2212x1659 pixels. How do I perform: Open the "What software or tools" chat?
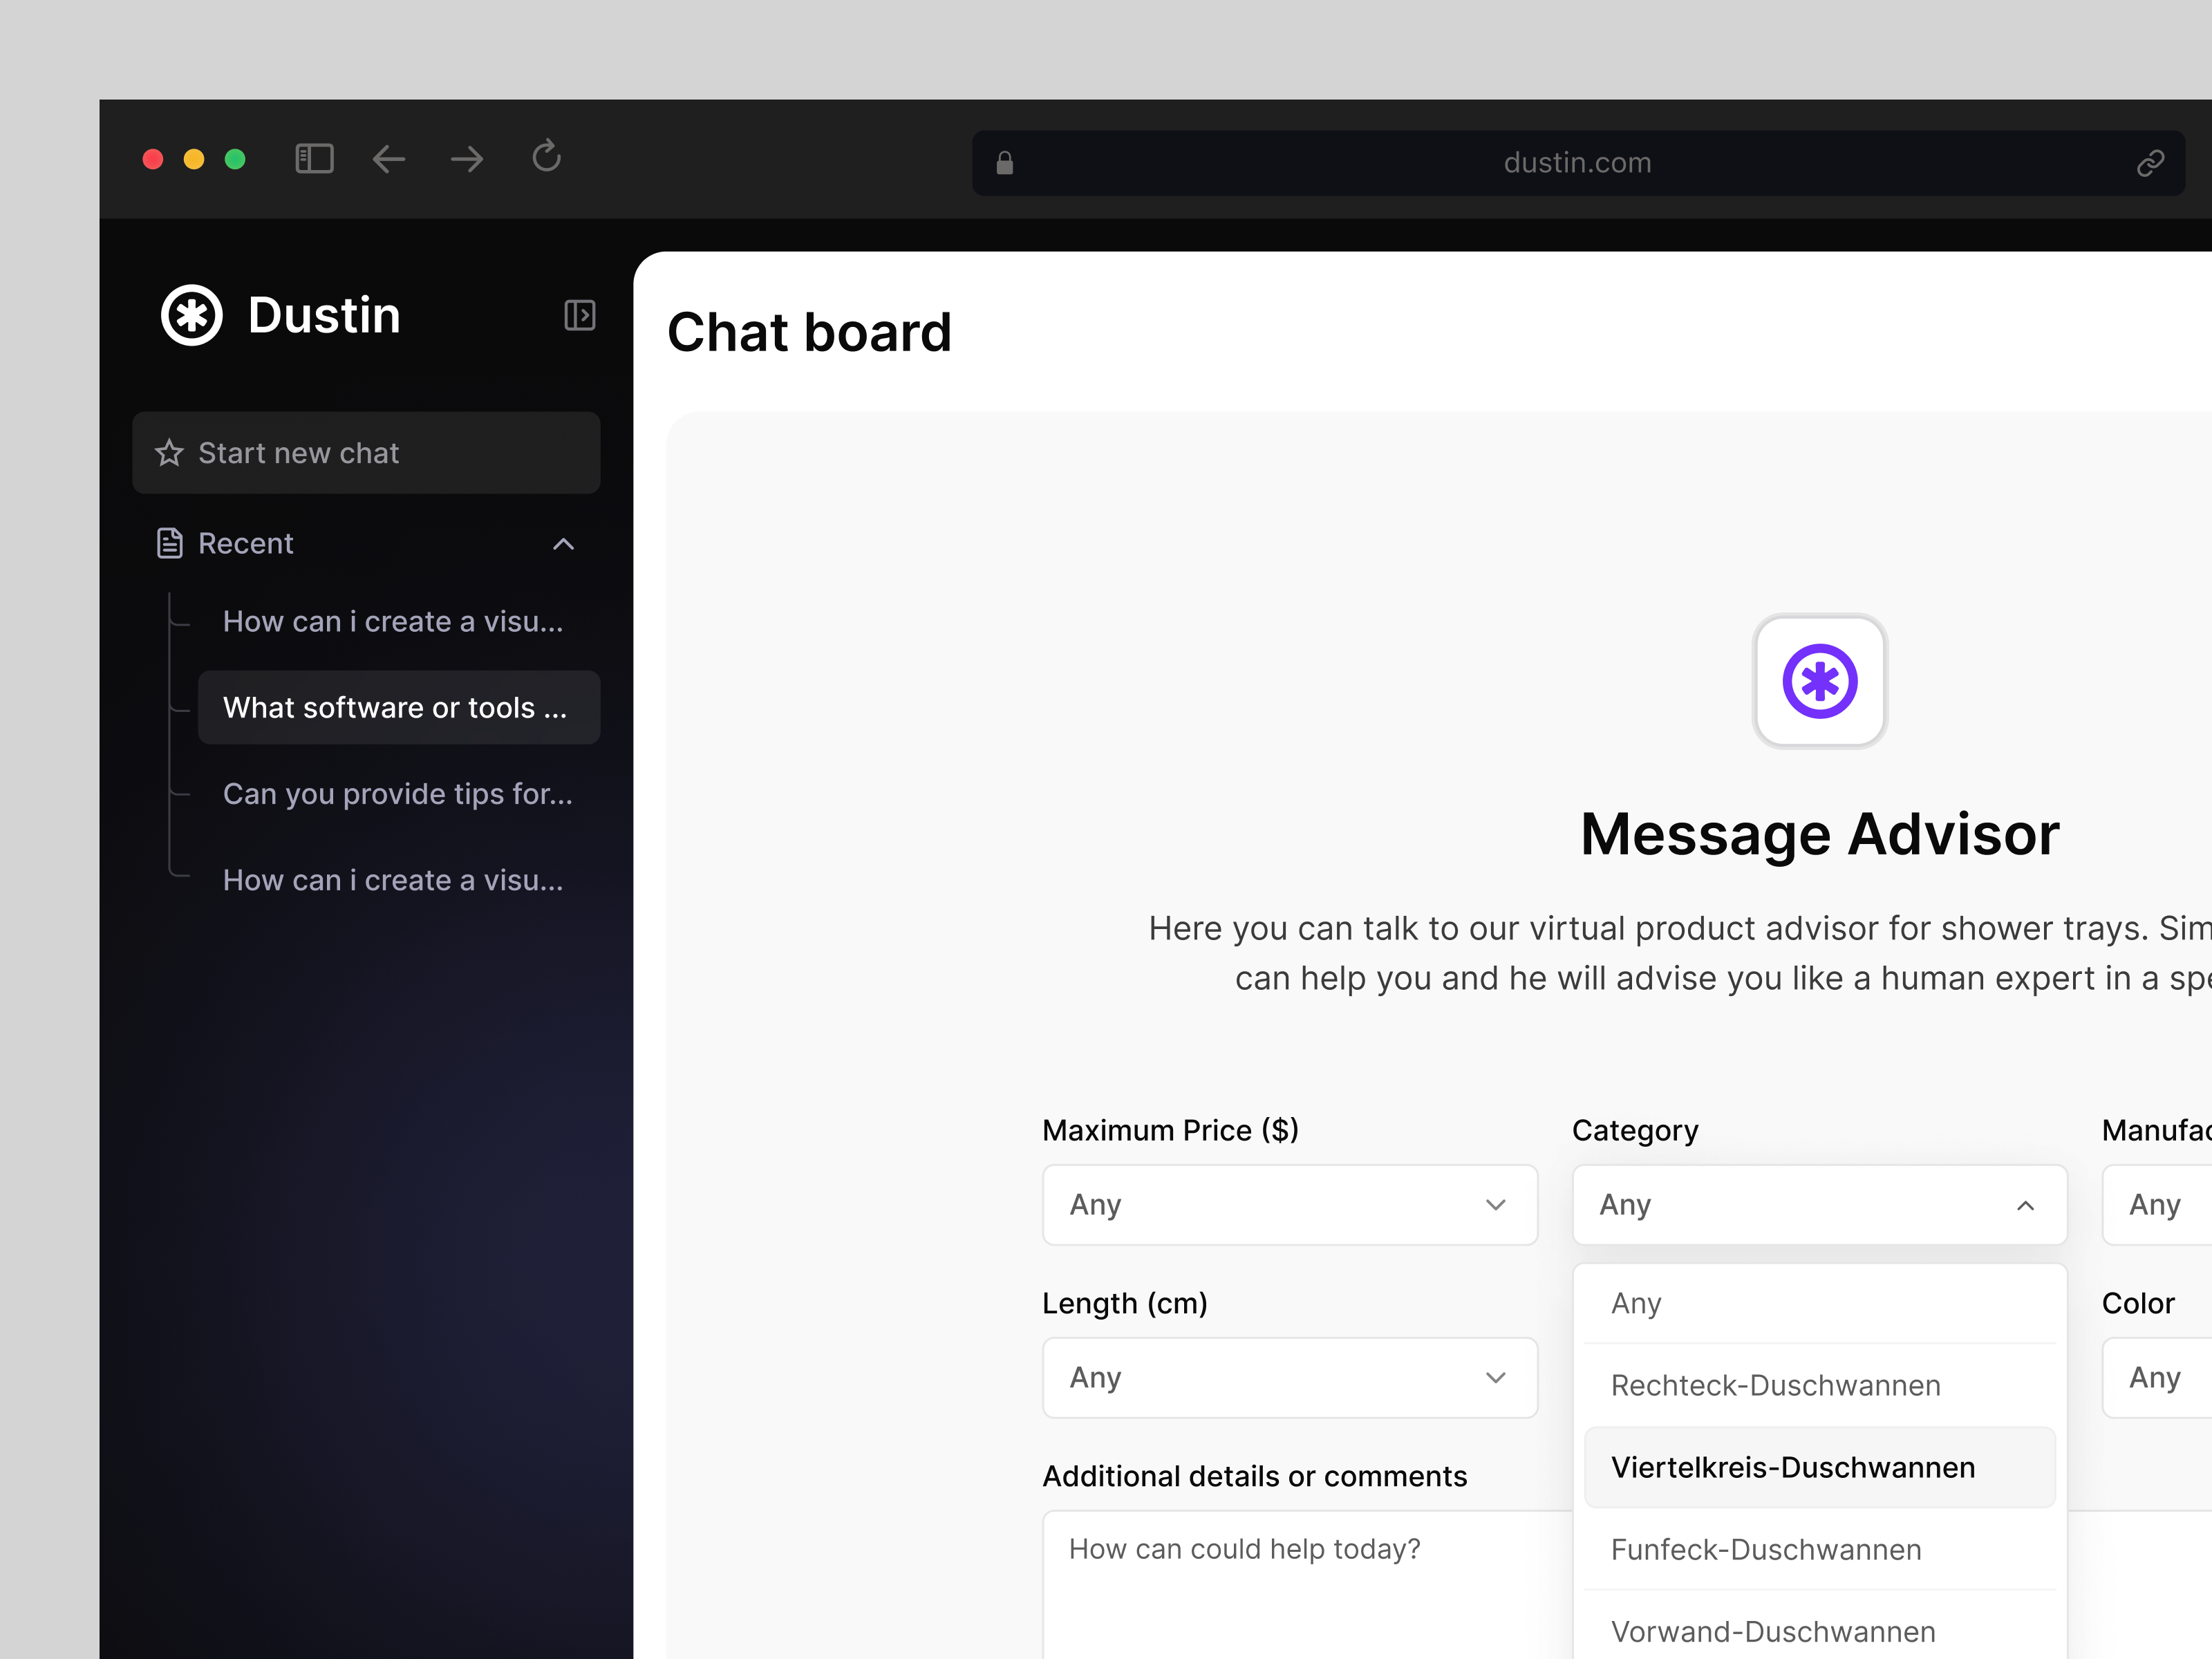(398, 707)
